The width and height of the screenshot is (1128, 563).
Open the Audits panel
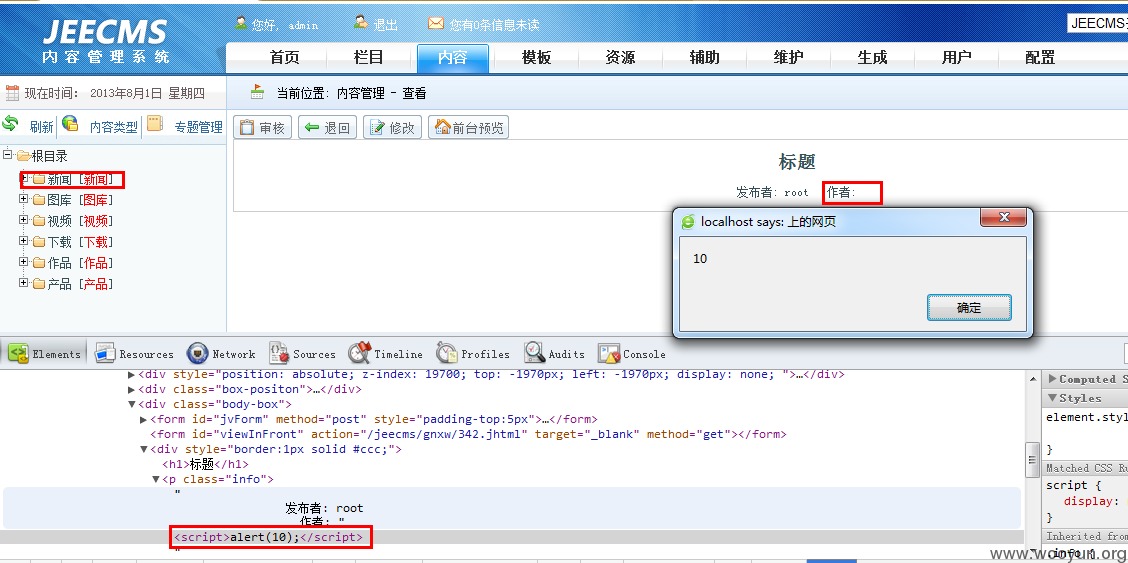[554, 354]
